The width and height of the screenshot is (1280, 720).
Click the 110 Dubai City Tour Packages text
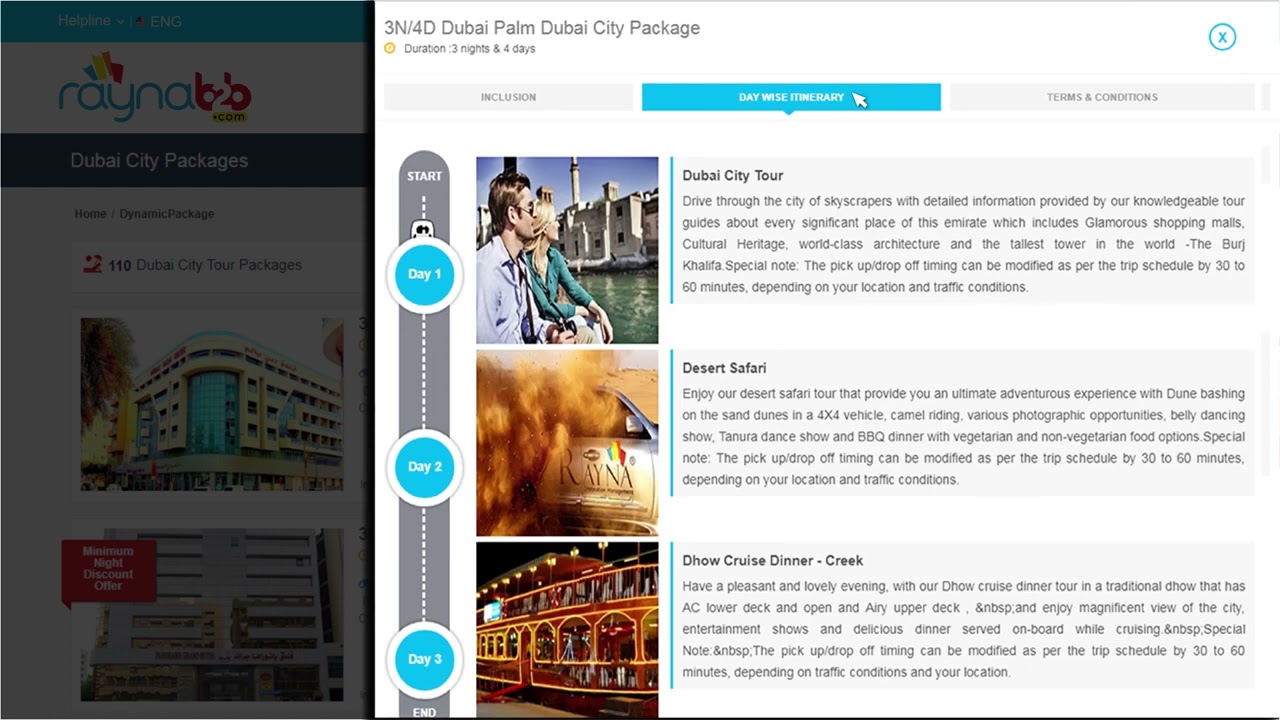[205, 265]
